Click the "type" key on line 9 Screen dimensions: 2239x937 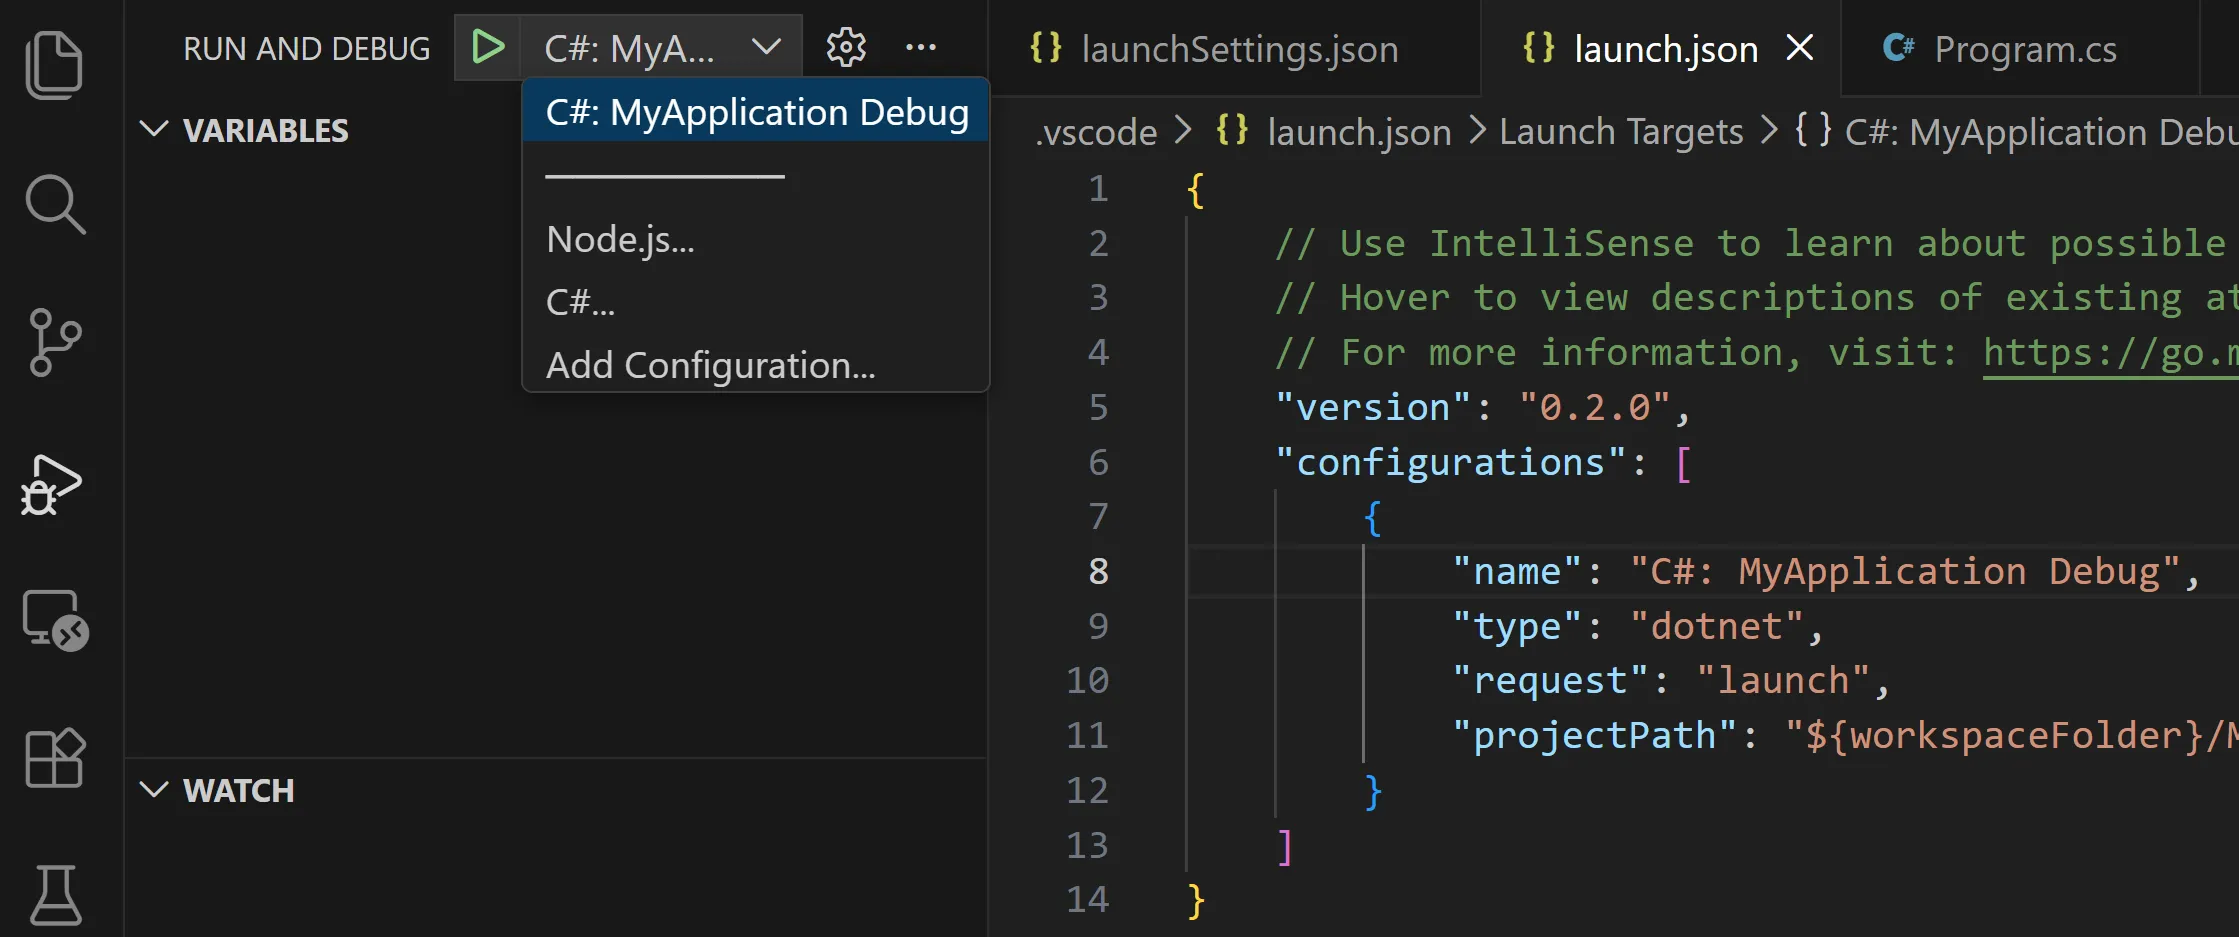pyautogui.click(x=1517, y=626)
